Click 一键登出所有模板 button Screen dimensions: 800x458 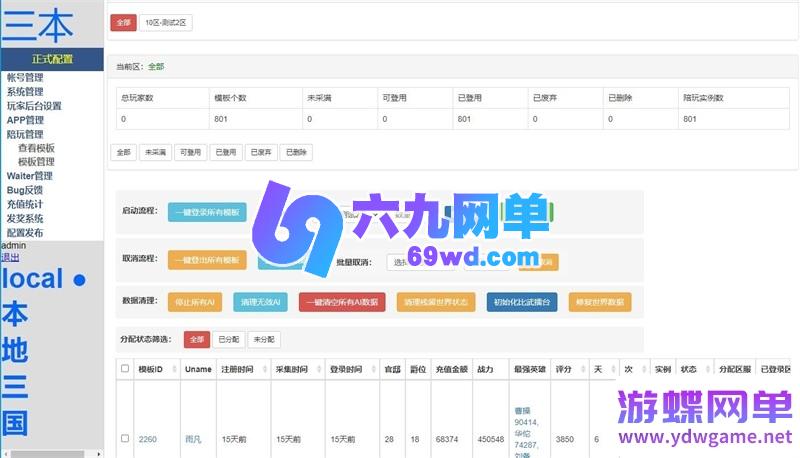tap(207, 260)
